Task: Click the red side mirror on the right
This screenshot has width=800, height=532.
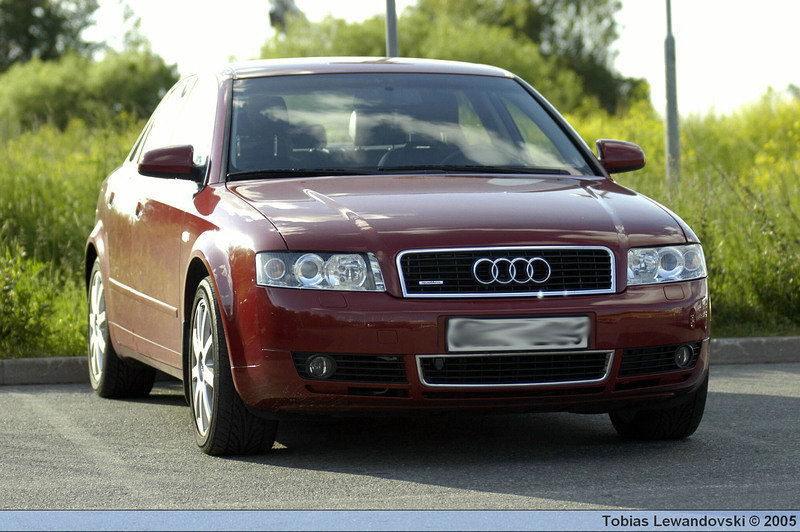Action: pyautogui.click(x=621, y=156)
